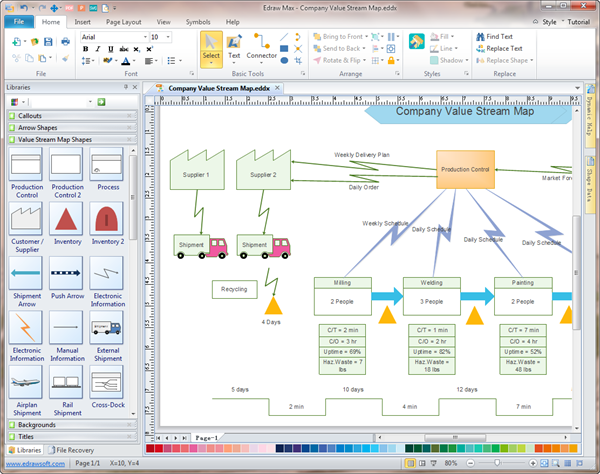Image resolution: width=600 pixels, height=474 pixels.
Task: Switch to the Page Layout ribbon tab
Action: coord(131,20)
